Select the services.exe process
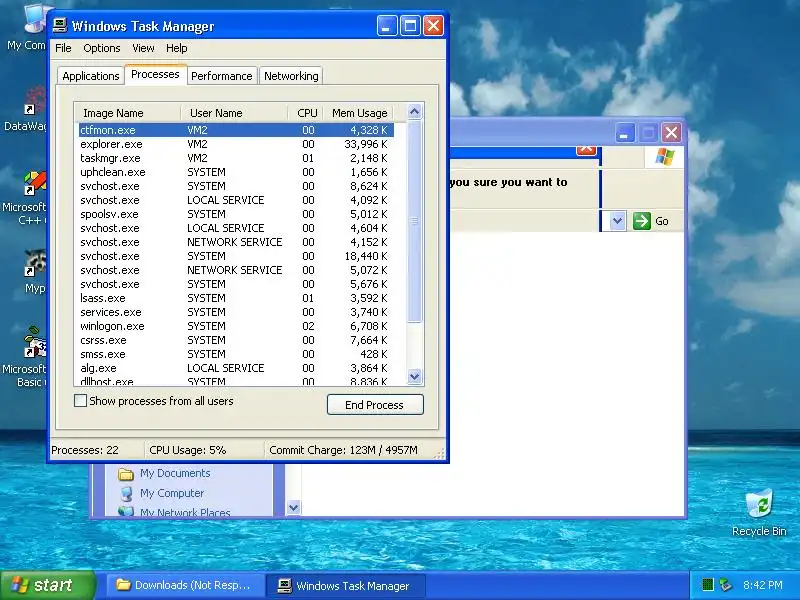The image size is (800, 600). click(x=236, y=312)
